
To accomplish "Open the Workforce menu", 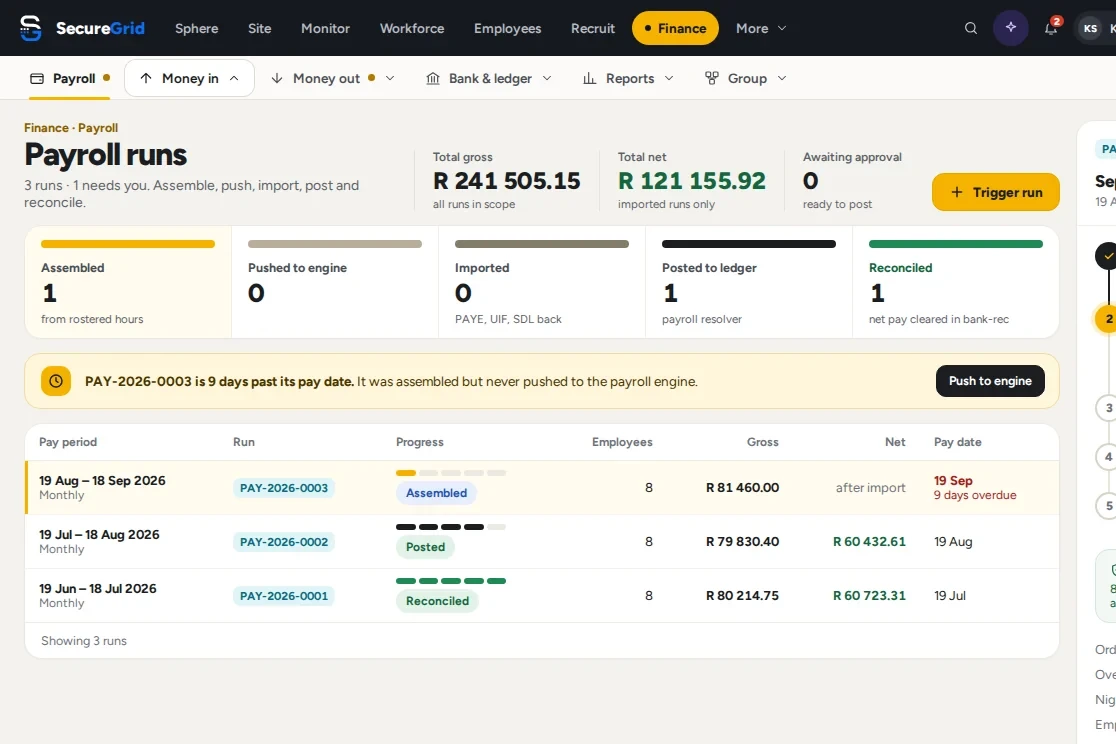I will click(412, 28).
